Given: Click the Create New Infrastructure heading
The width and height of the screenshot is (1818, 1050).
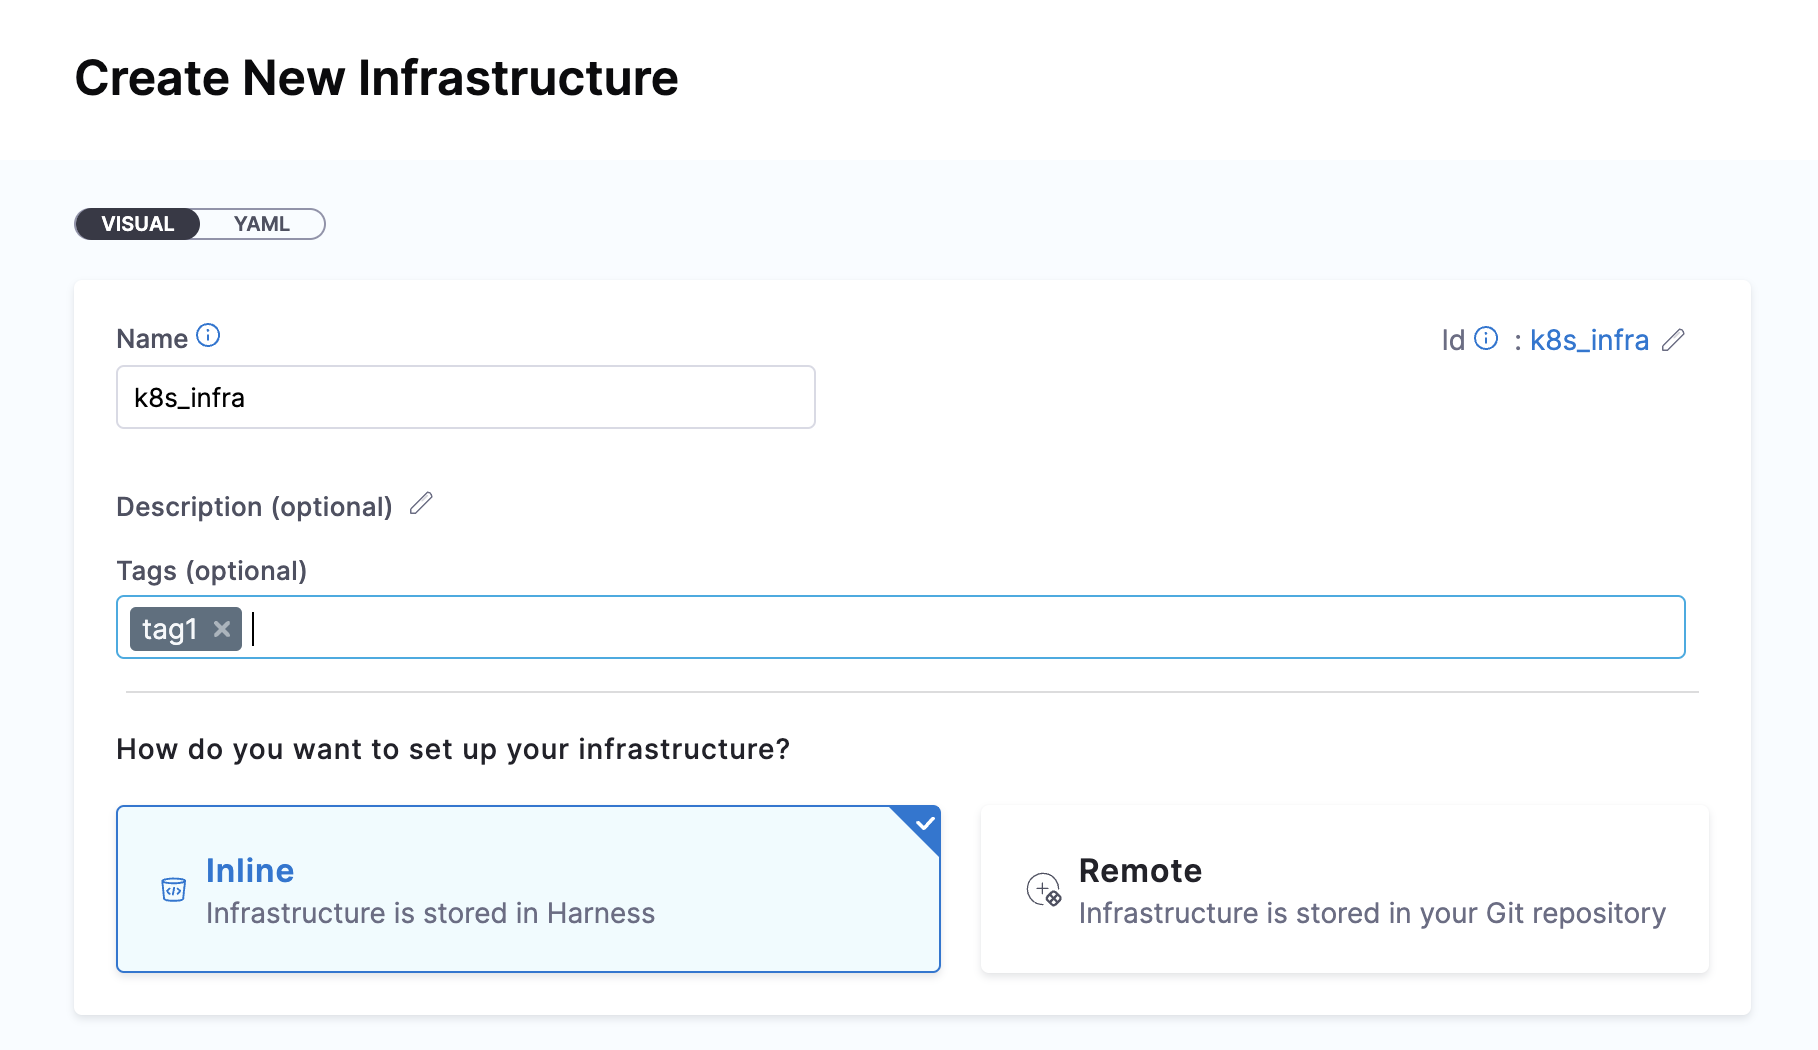Looking at the screenshot, I should click(x=376, y=78).
